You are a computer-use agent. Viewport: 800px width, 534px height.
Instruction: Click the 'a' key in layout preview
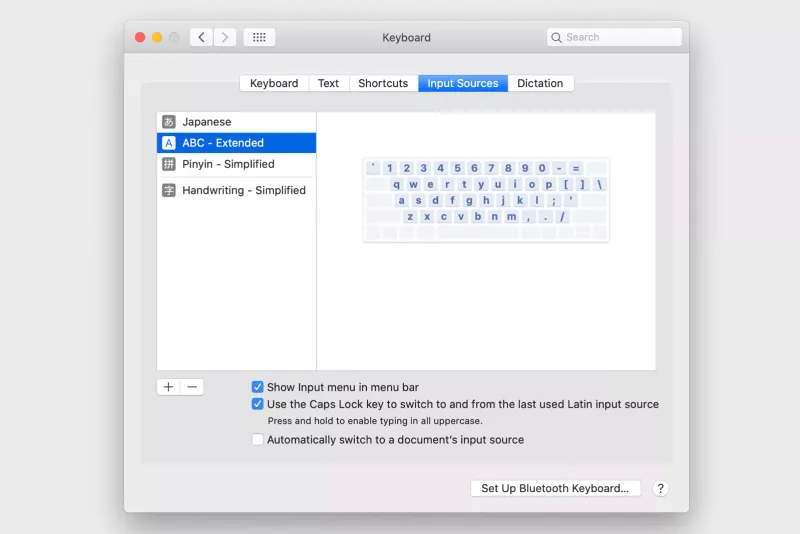(x=402, y=200)
